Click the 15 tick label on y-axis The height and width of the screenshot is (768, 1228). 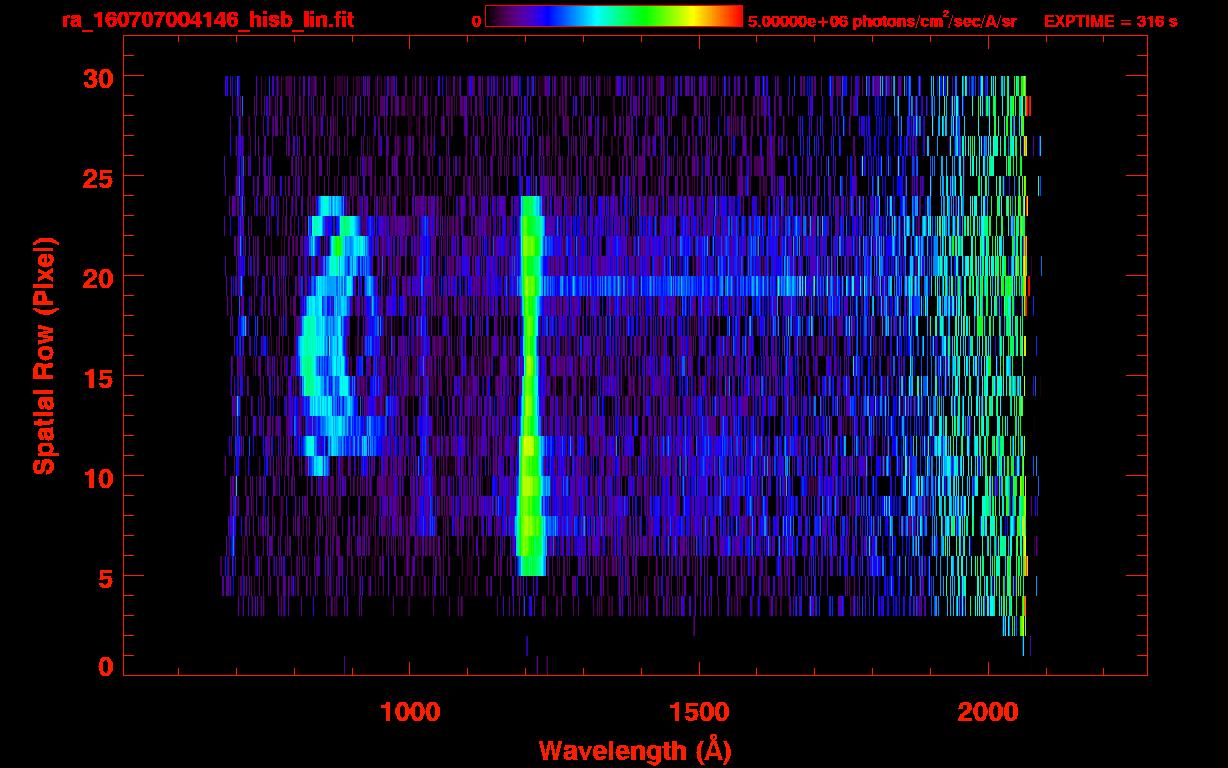[100, 377]
